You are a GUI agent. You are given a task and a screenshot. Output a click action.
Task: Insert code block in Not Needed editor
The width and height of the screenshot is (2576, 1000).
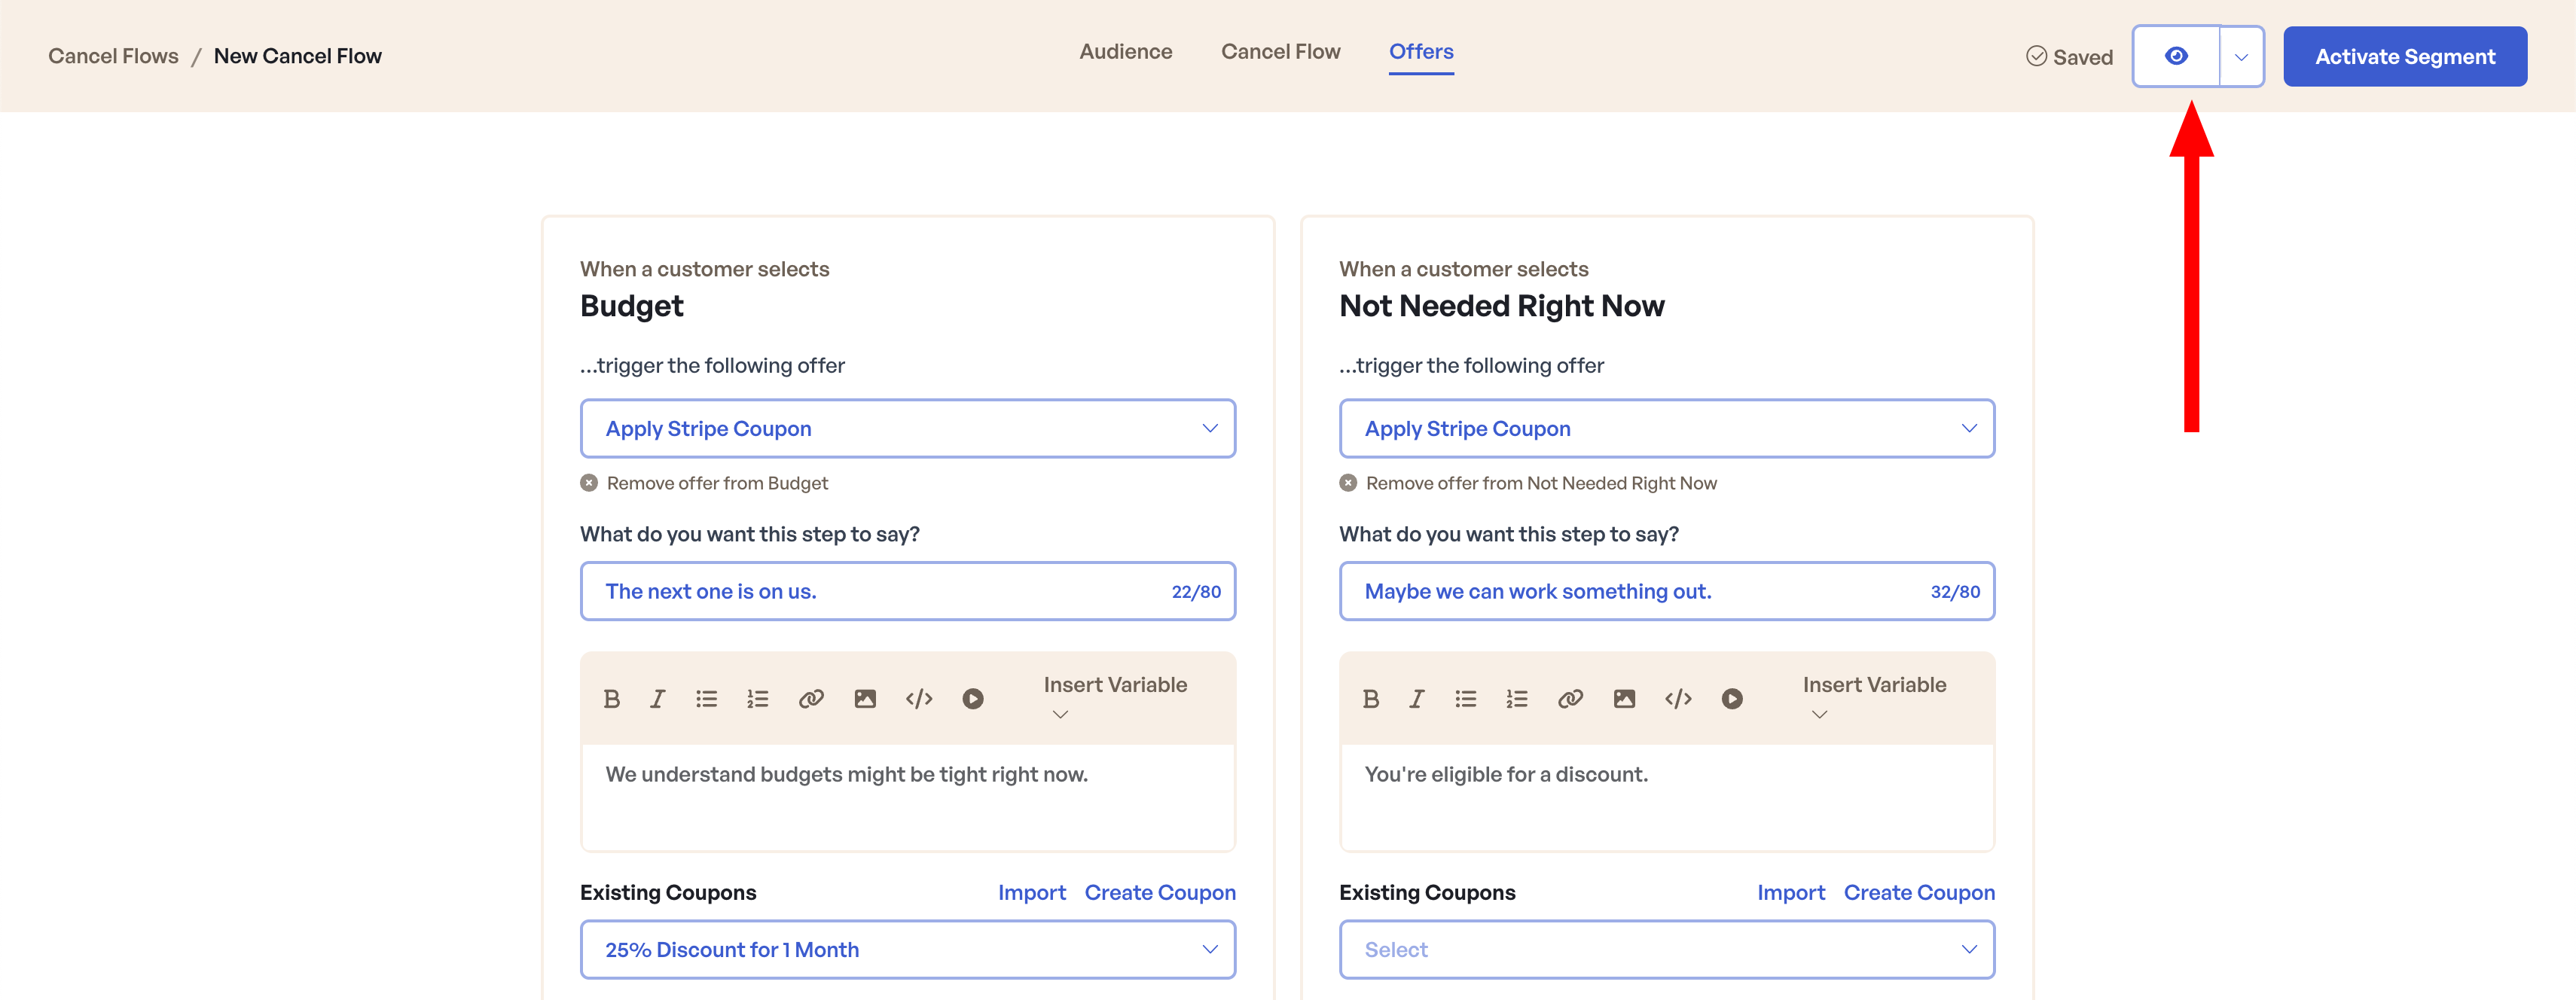1678,699
